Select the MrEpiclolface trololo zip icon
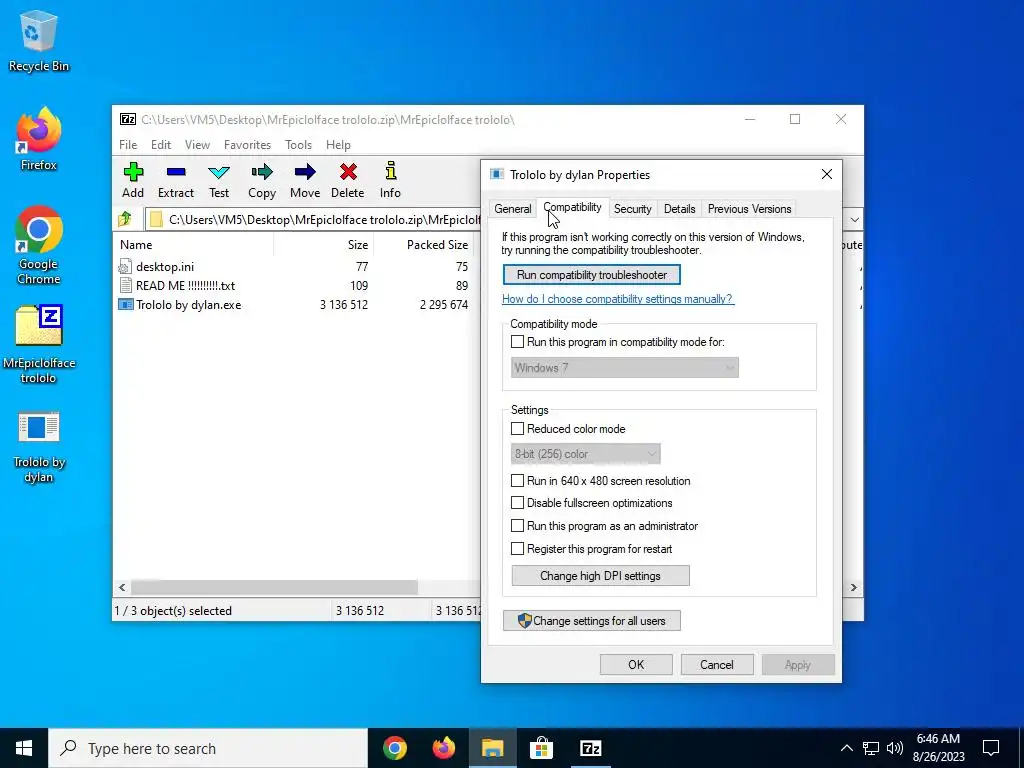The height and width of the screenshot is (768, 1024). click(x=39, y=344)
